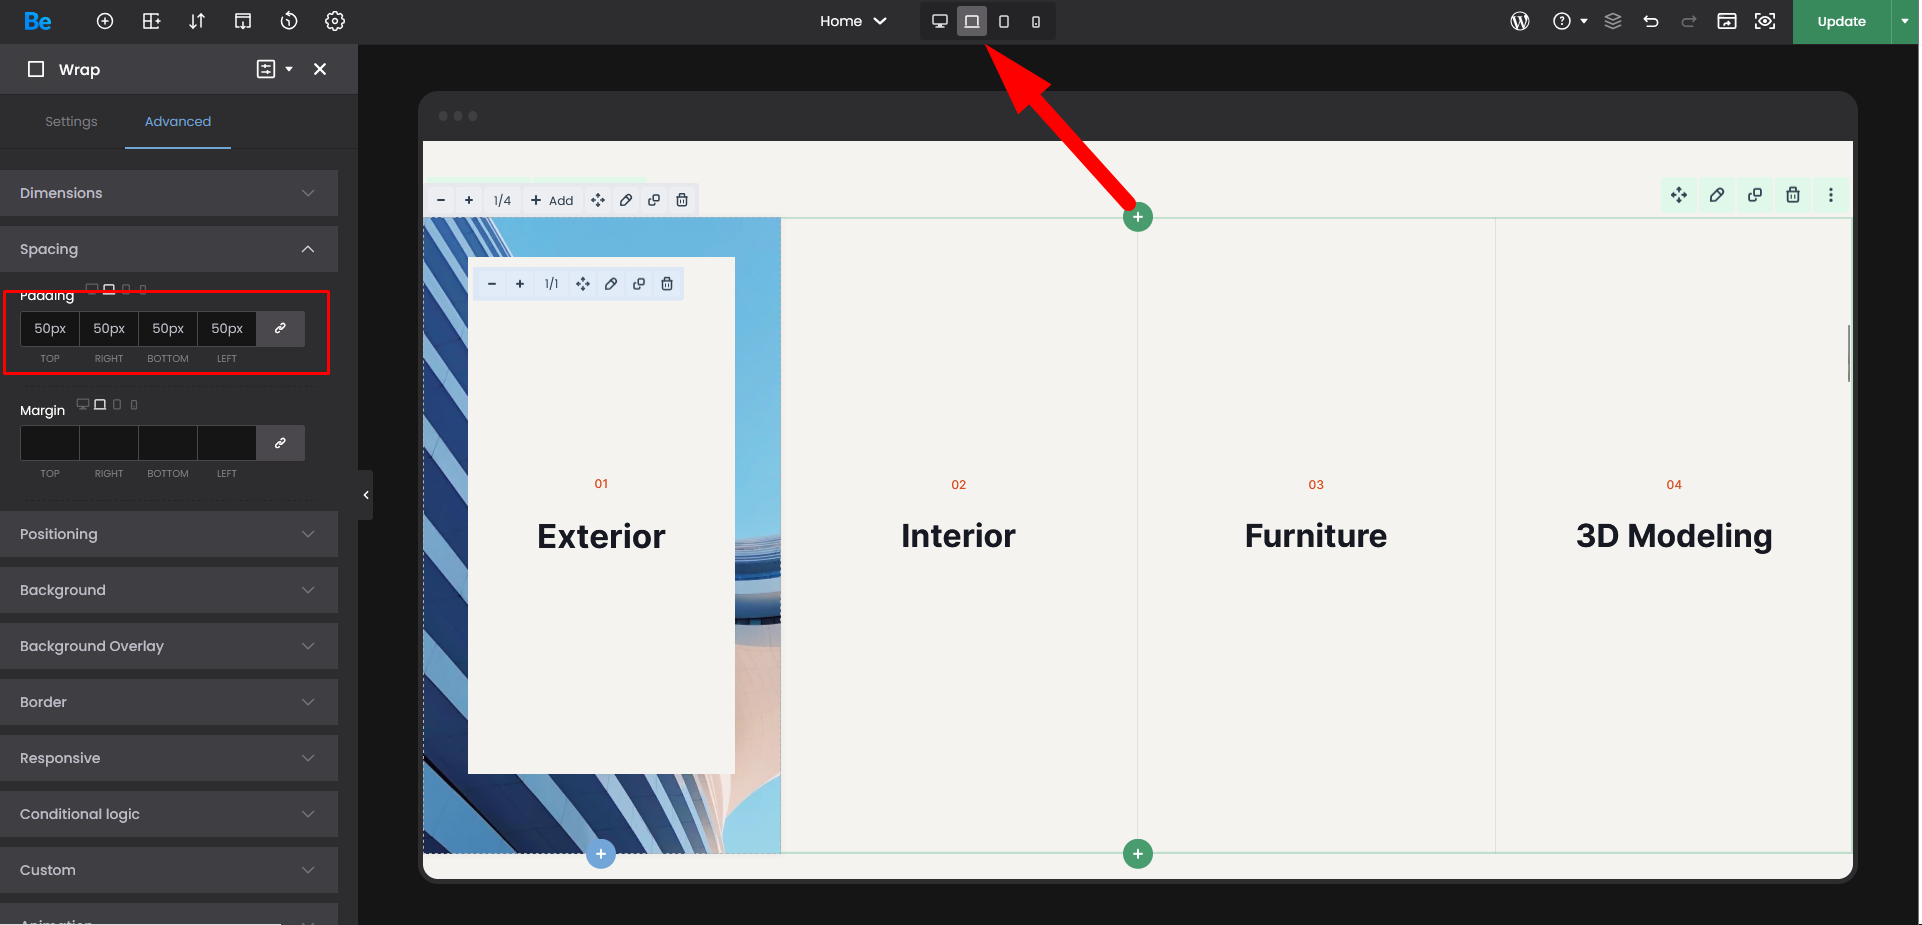This screenshot has width=1922, height=925.
Task: Collapse the Spacing section
Action: point(169,249)
